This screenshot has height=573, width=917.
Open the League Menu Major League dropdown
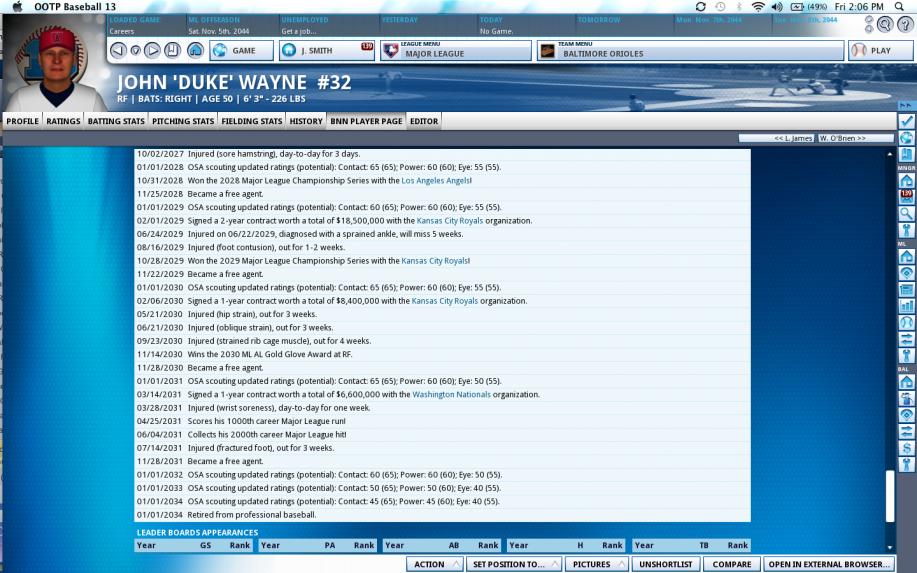tap(456, 50)
